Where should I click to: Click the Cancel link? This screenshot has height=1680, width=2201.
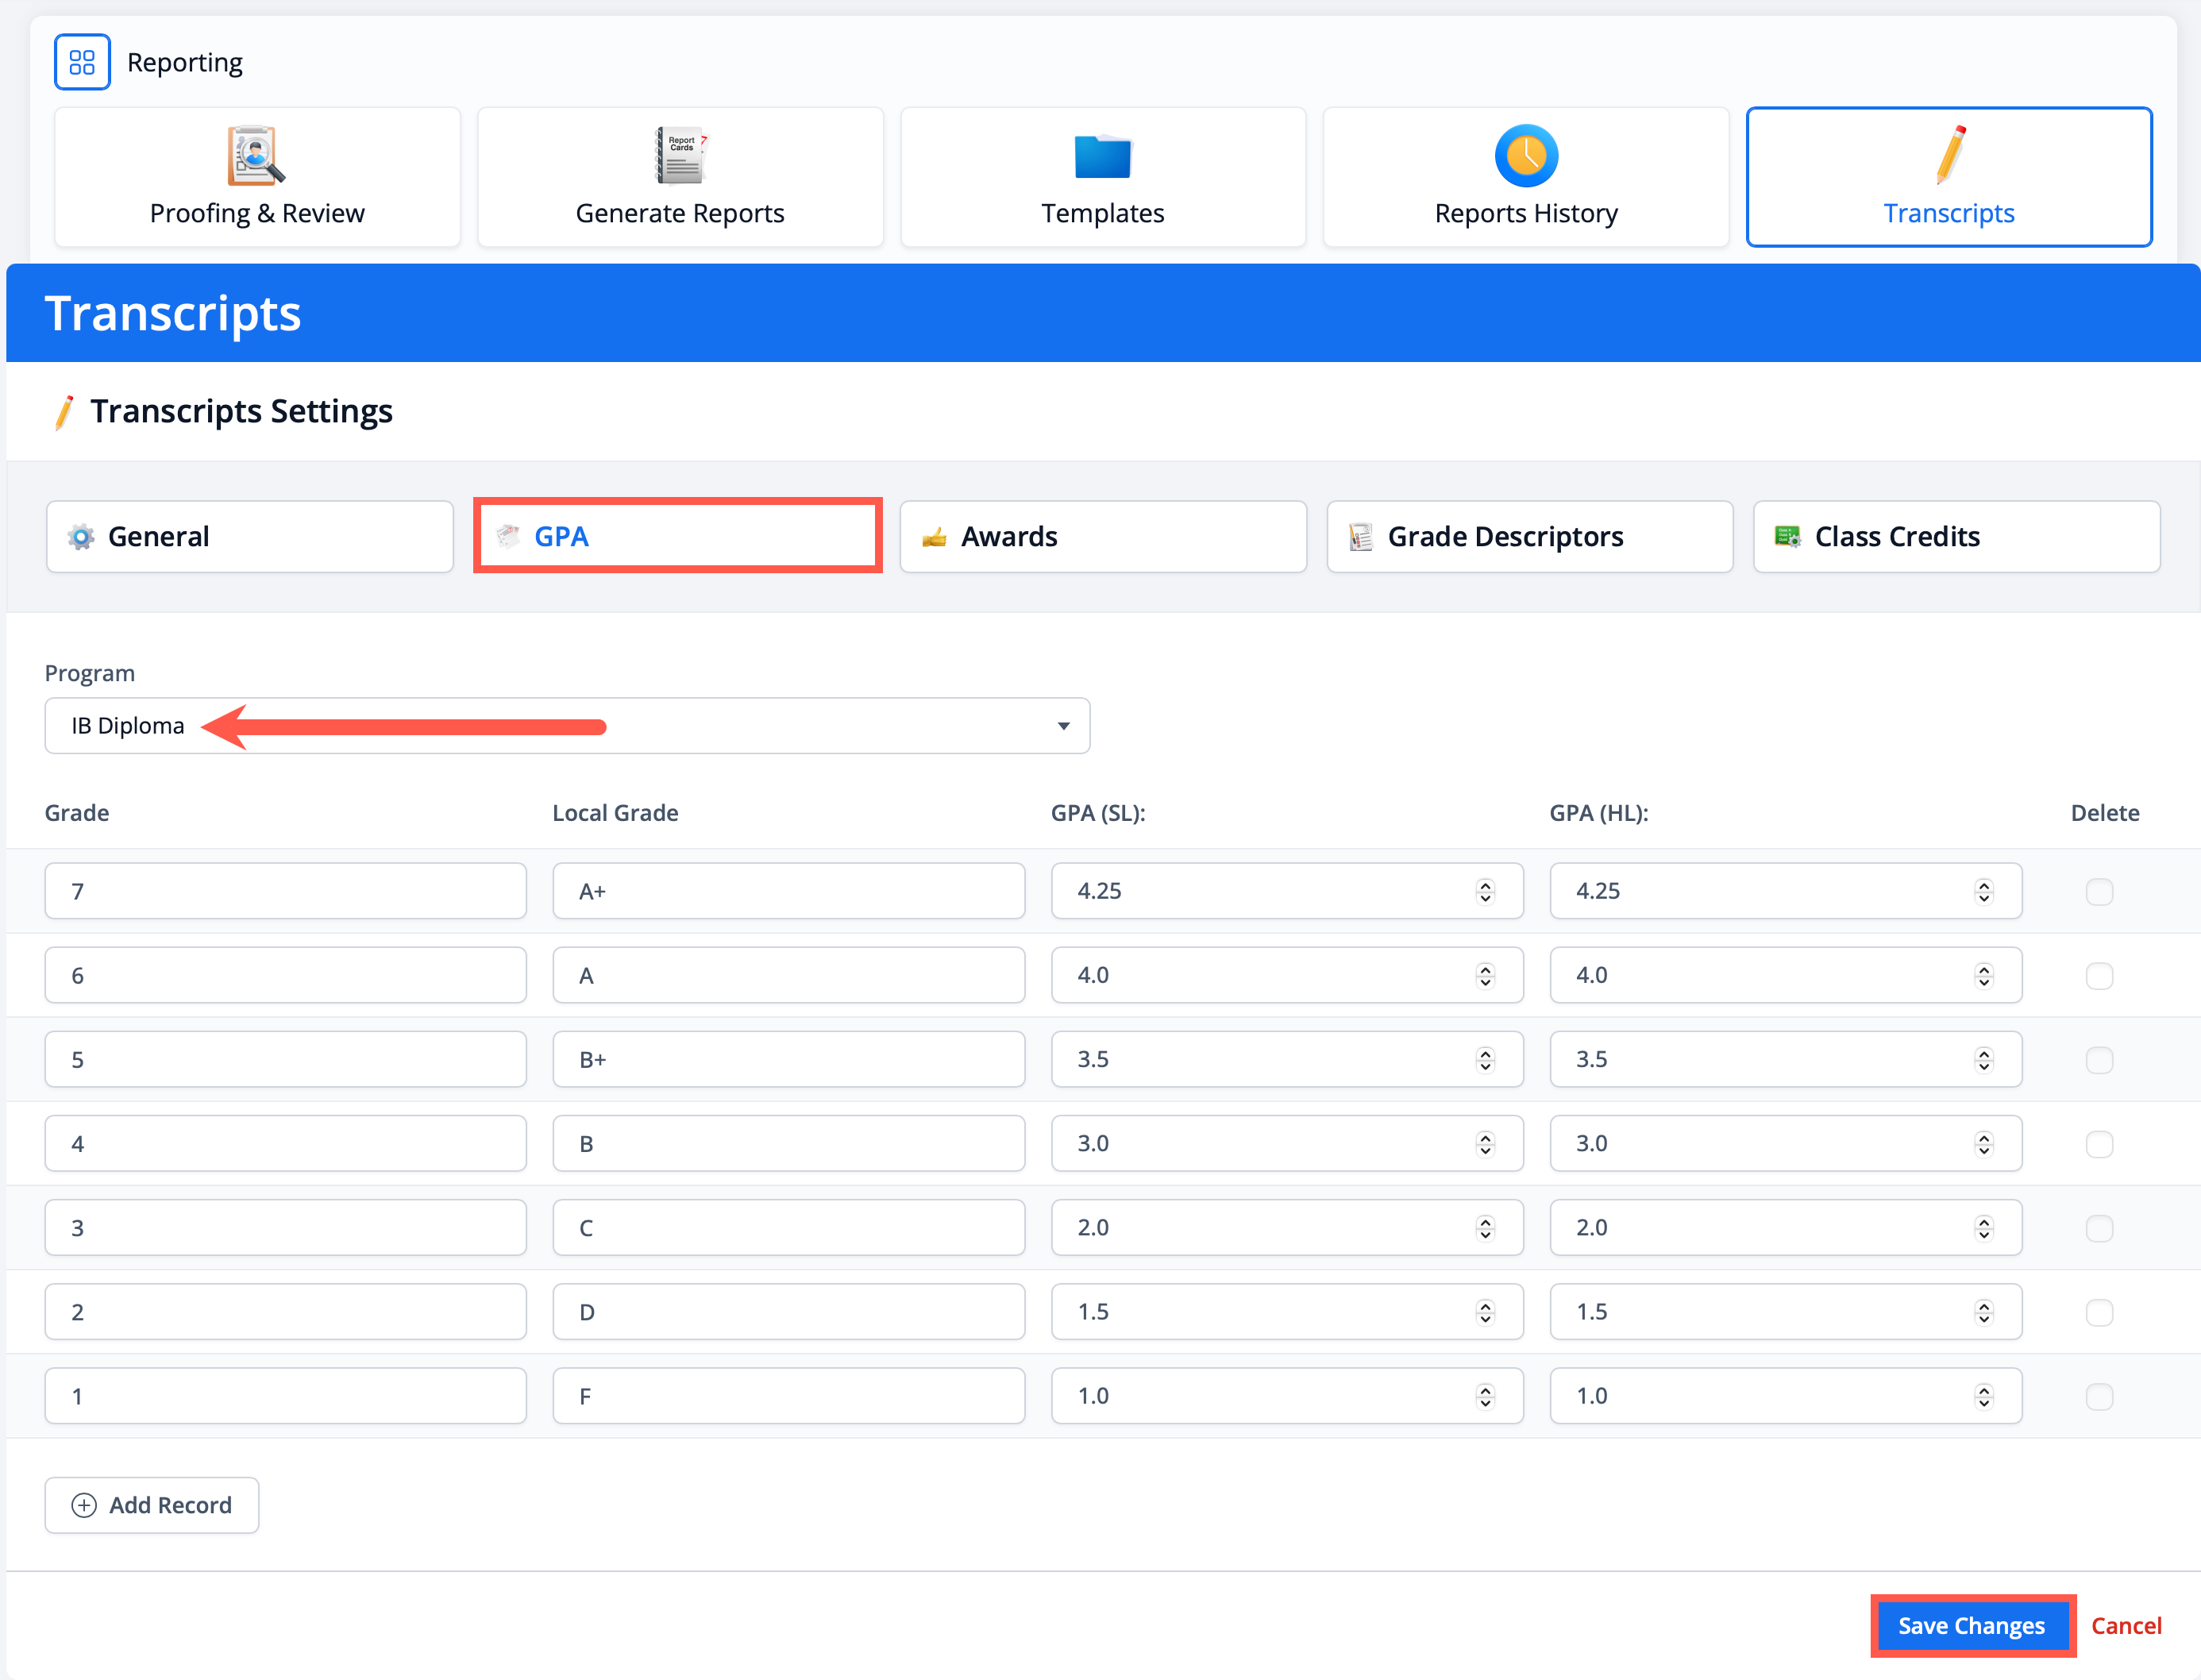point(2126,1626)
